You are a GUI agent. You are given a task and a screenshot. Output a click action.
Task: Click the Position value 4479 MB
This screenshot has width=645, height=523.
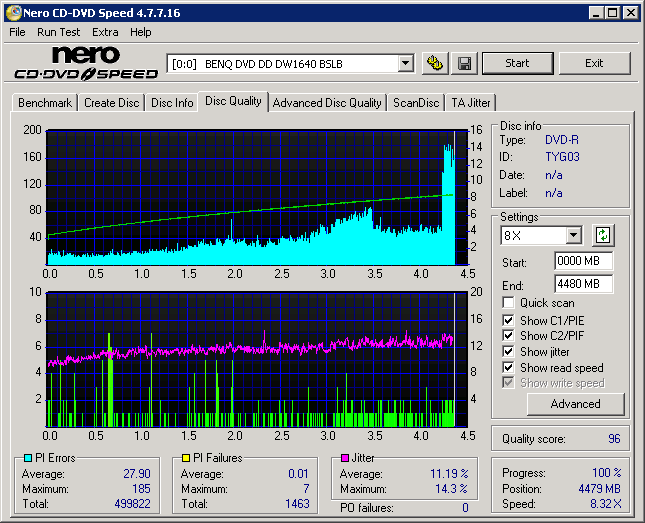(599, 488)
